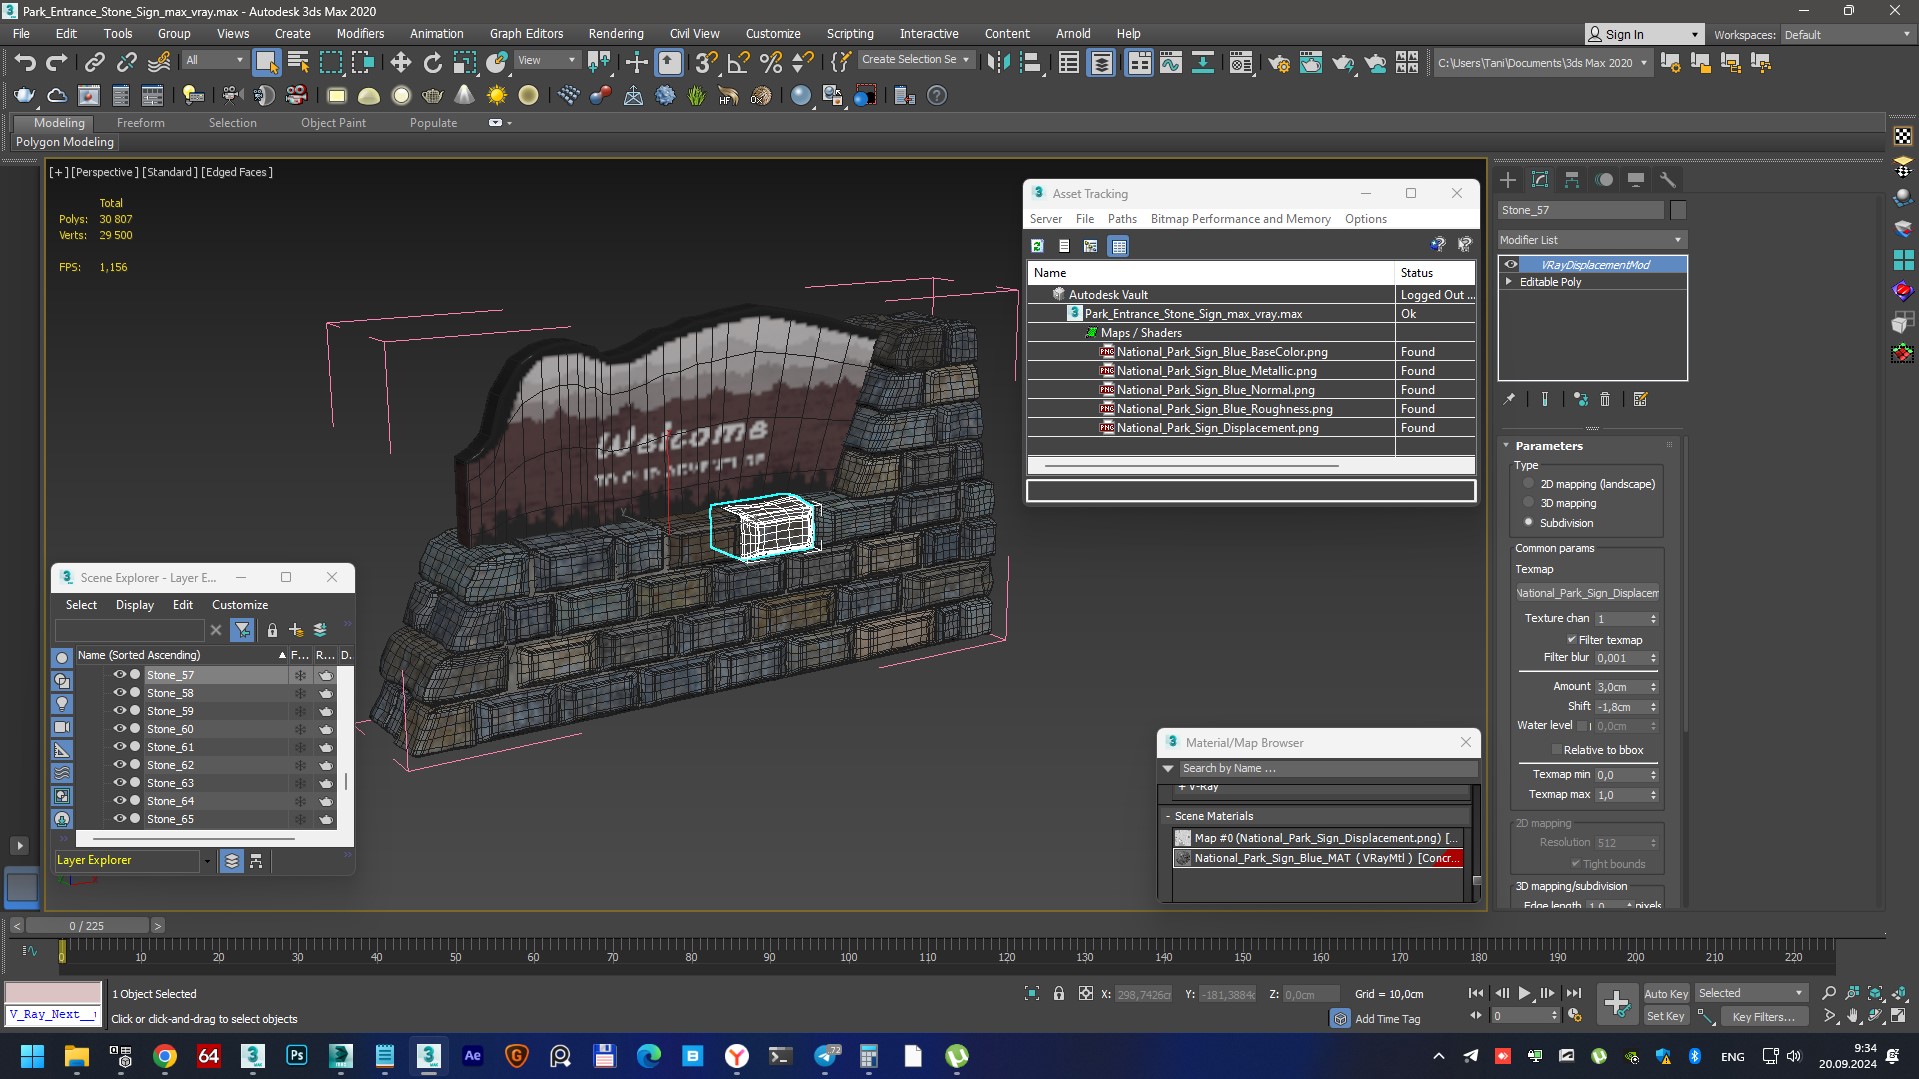Image resolution: width=1919 pixels, height=1079 pixels.
Task: Collapse the Parameters rollout
Action: (1506, 446)
